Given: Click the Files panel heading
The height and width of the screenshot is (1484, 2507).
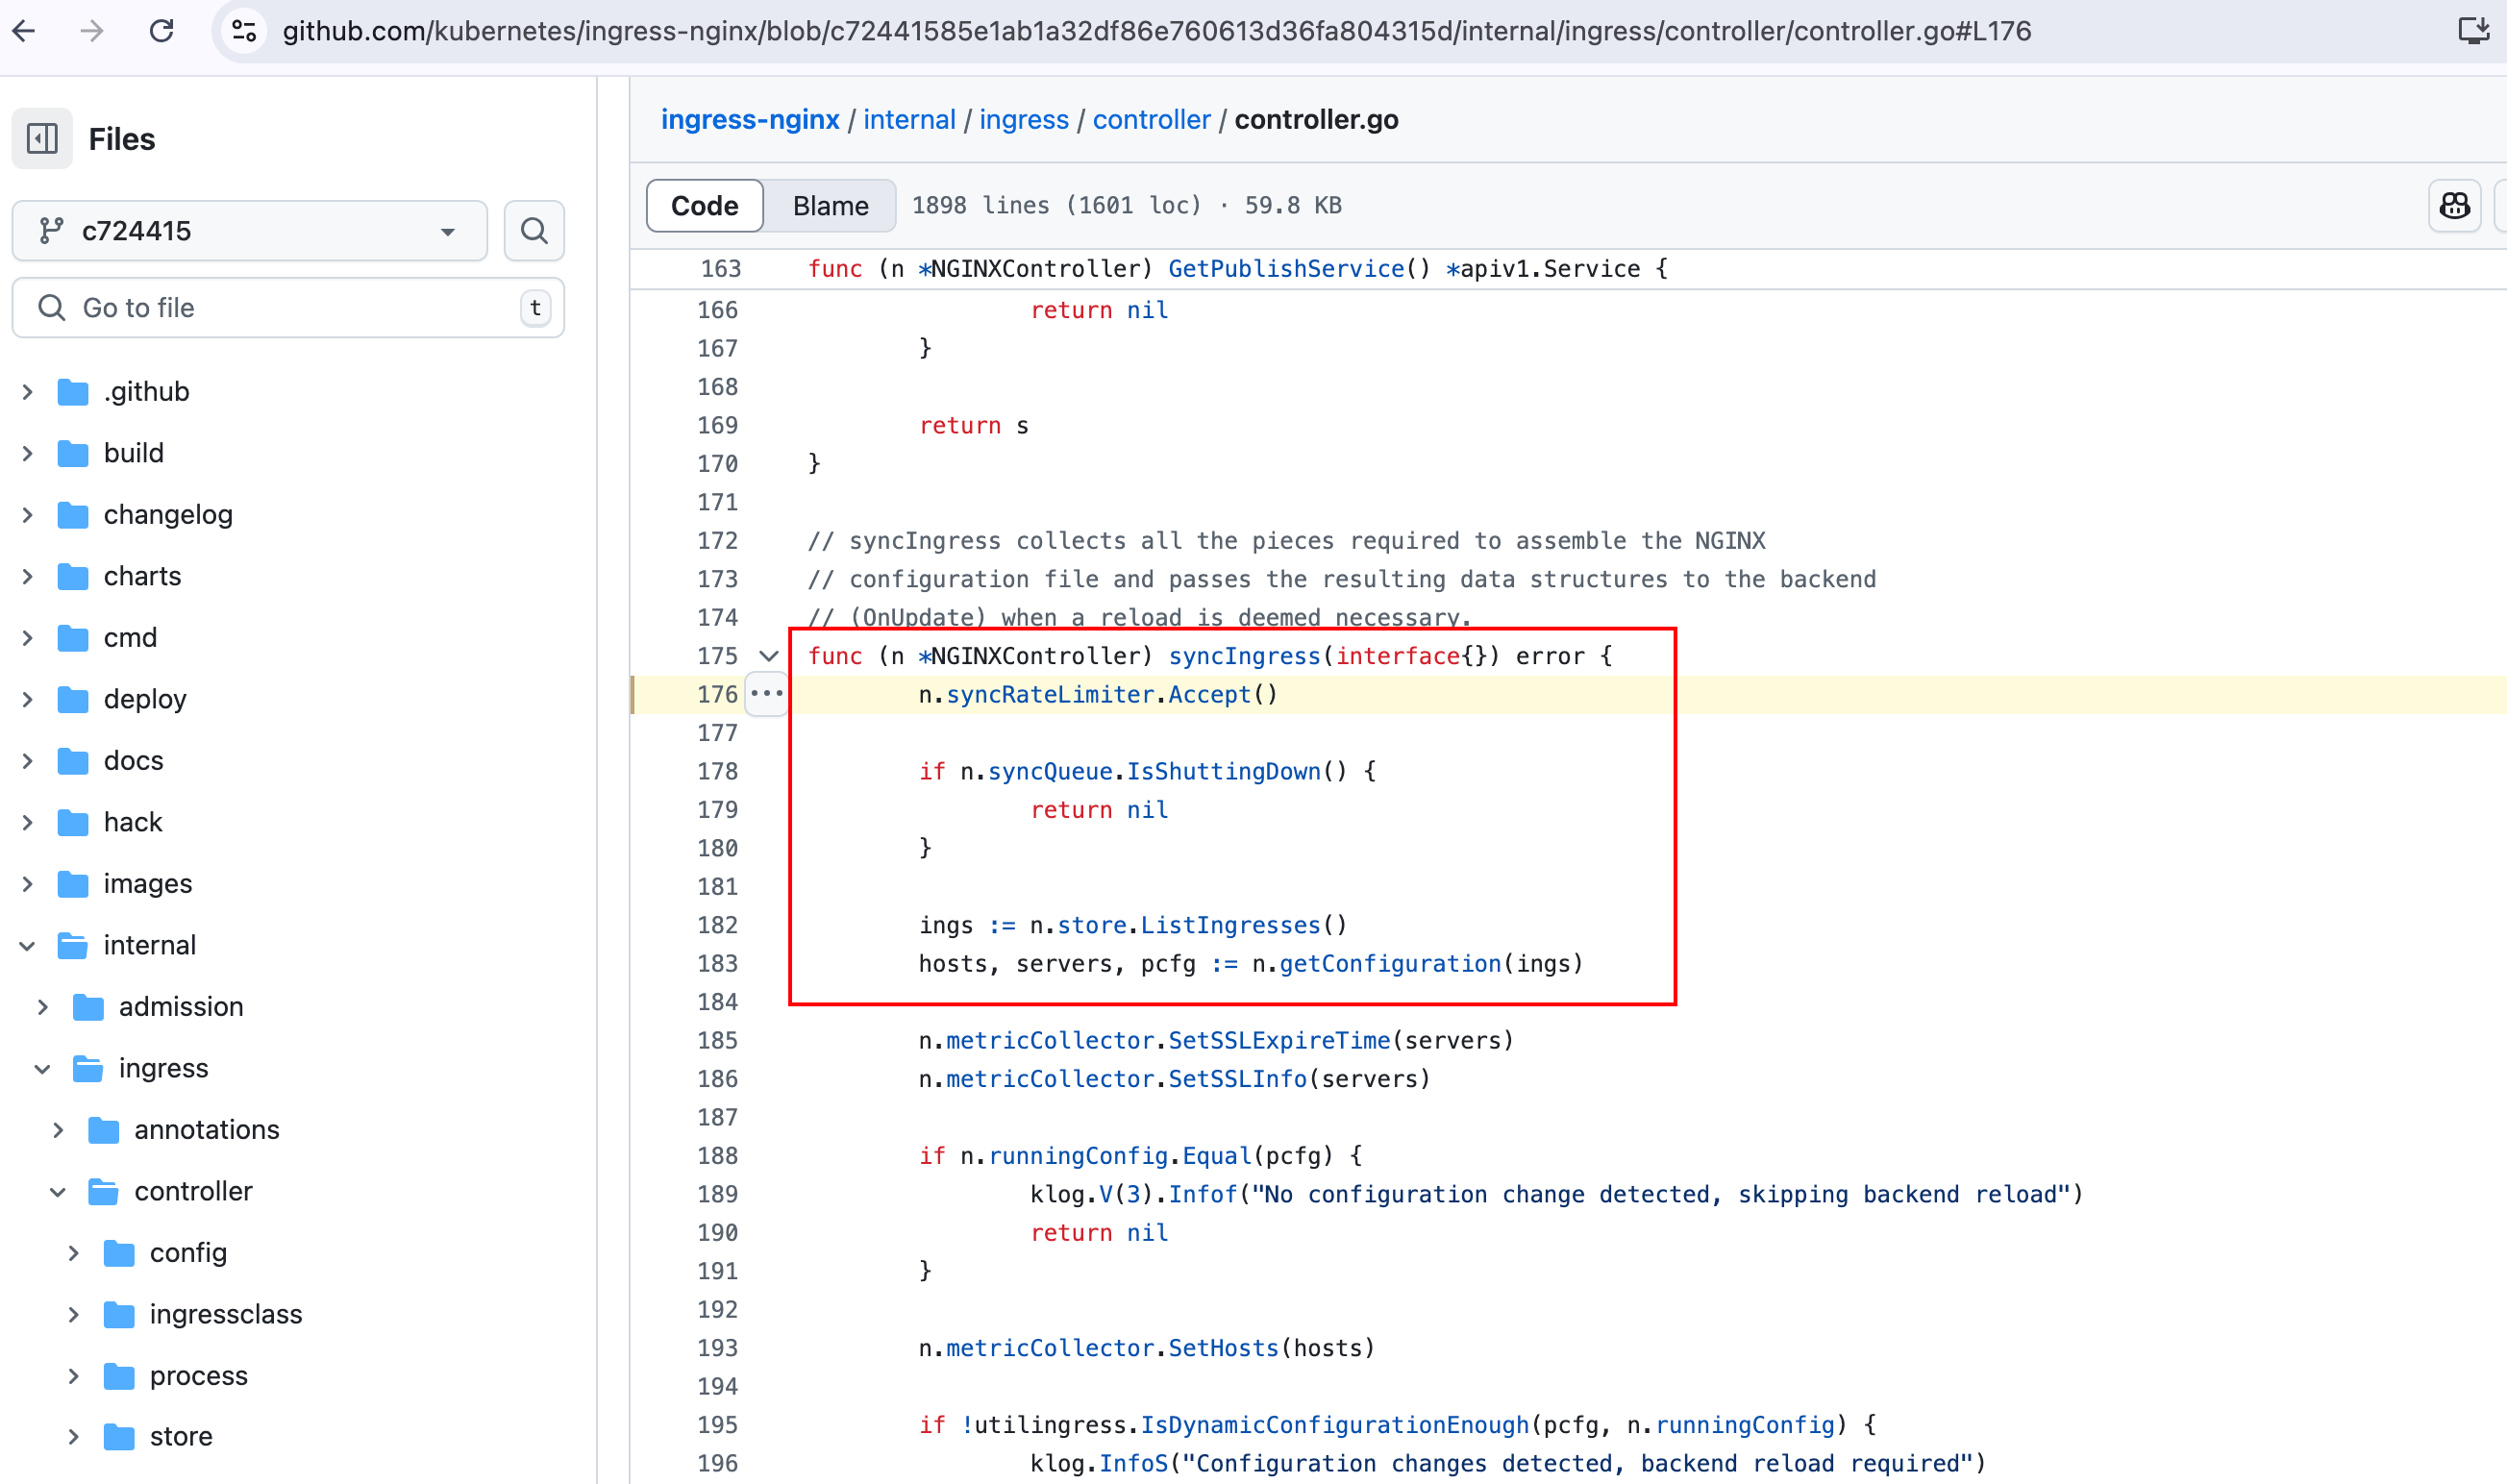Looking at the screenshot, I should [122, 139].
